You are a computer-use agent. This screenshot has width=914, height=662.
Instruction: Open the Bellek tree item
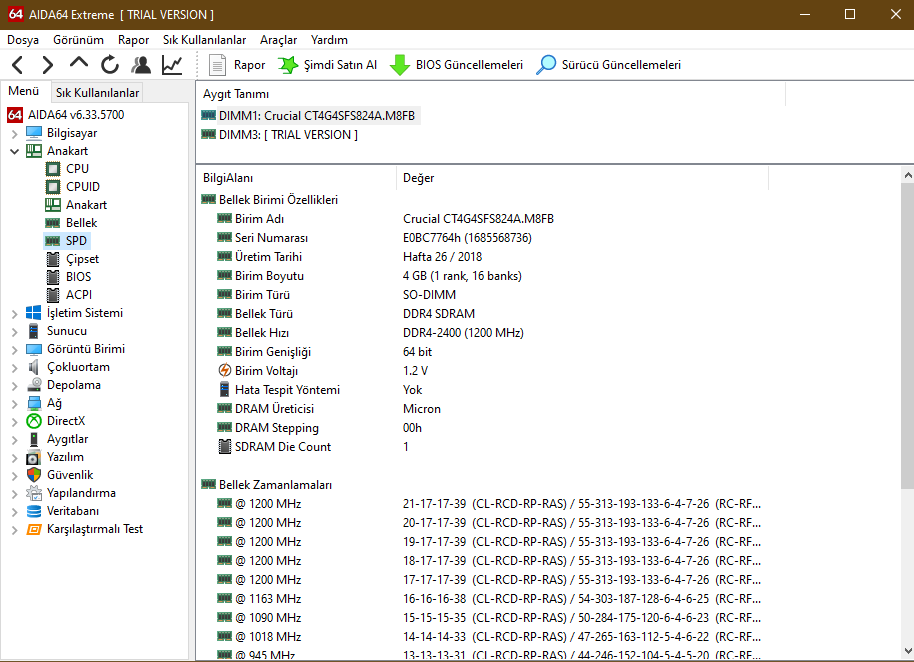click(81, 223)
